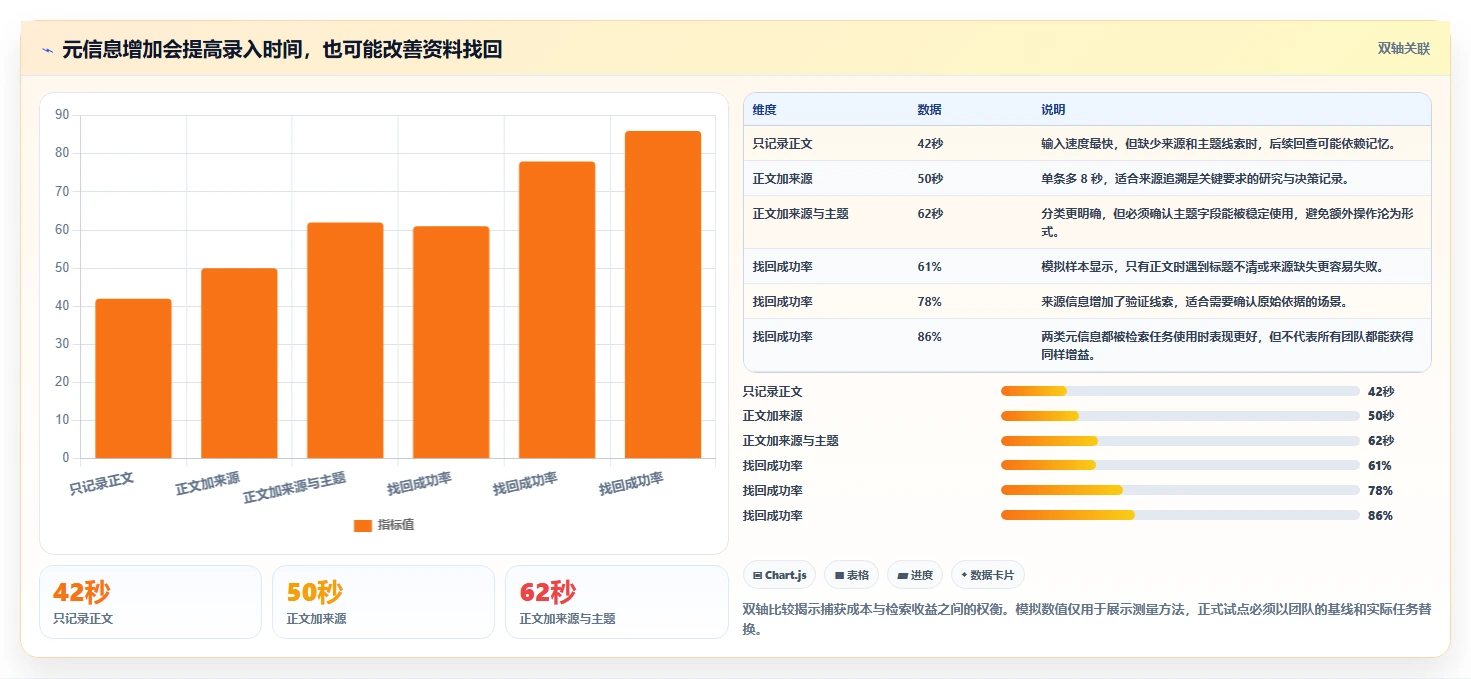Select the 42秒 table cell
This screenshot has width=1471, height=679.
click(x=930, y=144)
